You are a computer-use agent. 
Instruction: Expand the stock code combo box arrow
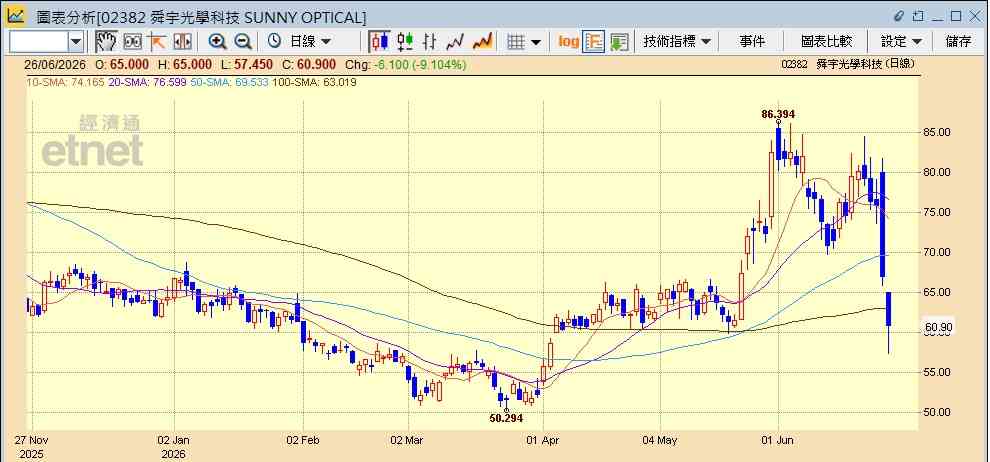pos(76,42)
